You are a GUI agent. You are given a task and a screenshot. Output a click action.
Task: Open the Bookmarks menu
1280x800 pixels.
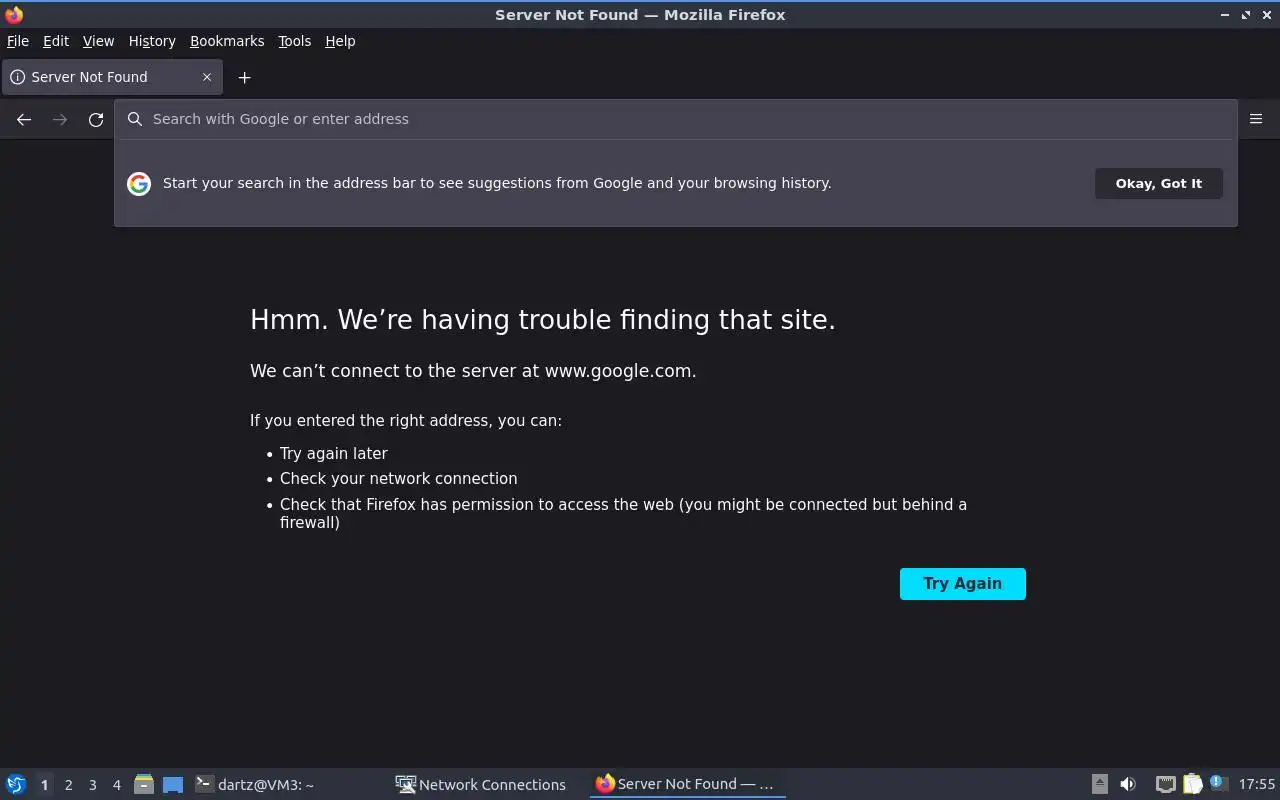[x=227, y=41]
